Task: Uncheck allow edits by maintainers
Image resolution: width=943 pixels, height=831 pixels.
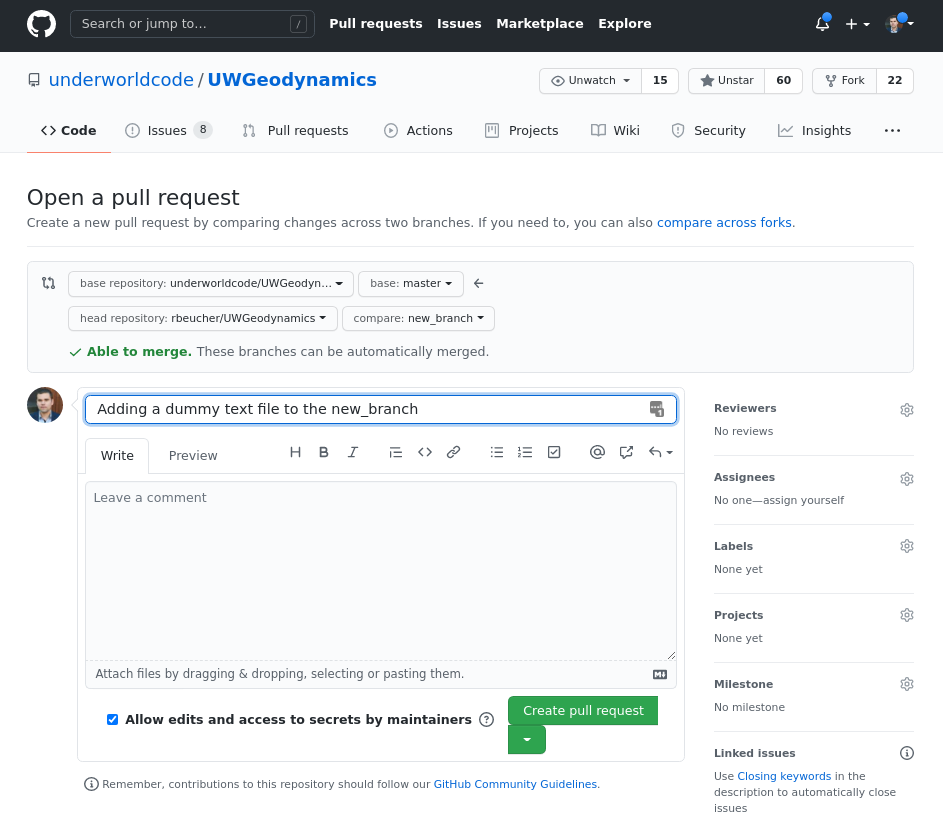Action: coord(112,719)
